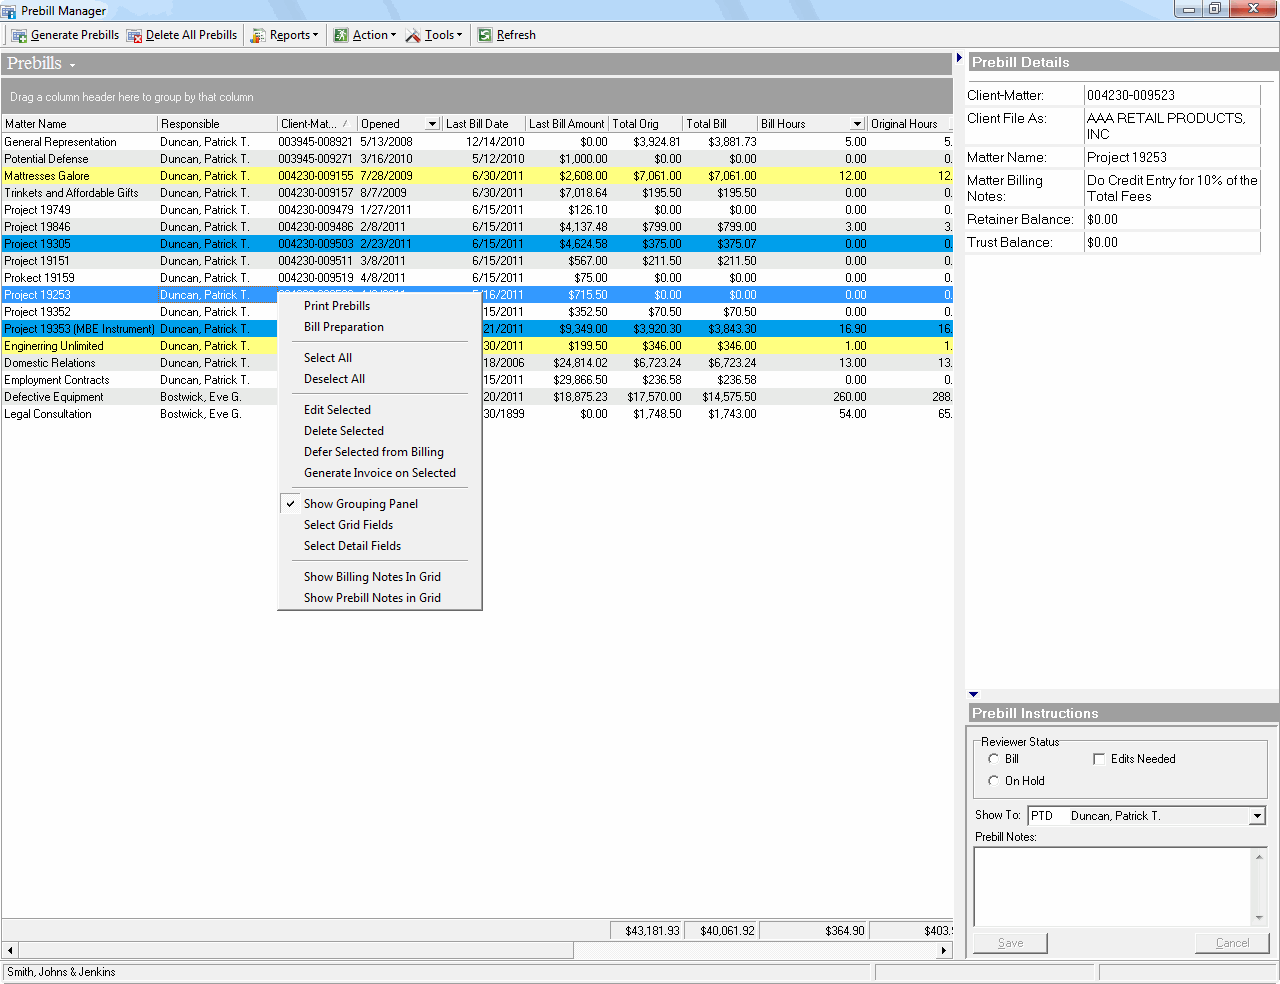
Task: Collapse Prebill Instructions panel arrow
Action: pyautogui.click(x=974, y=694)
